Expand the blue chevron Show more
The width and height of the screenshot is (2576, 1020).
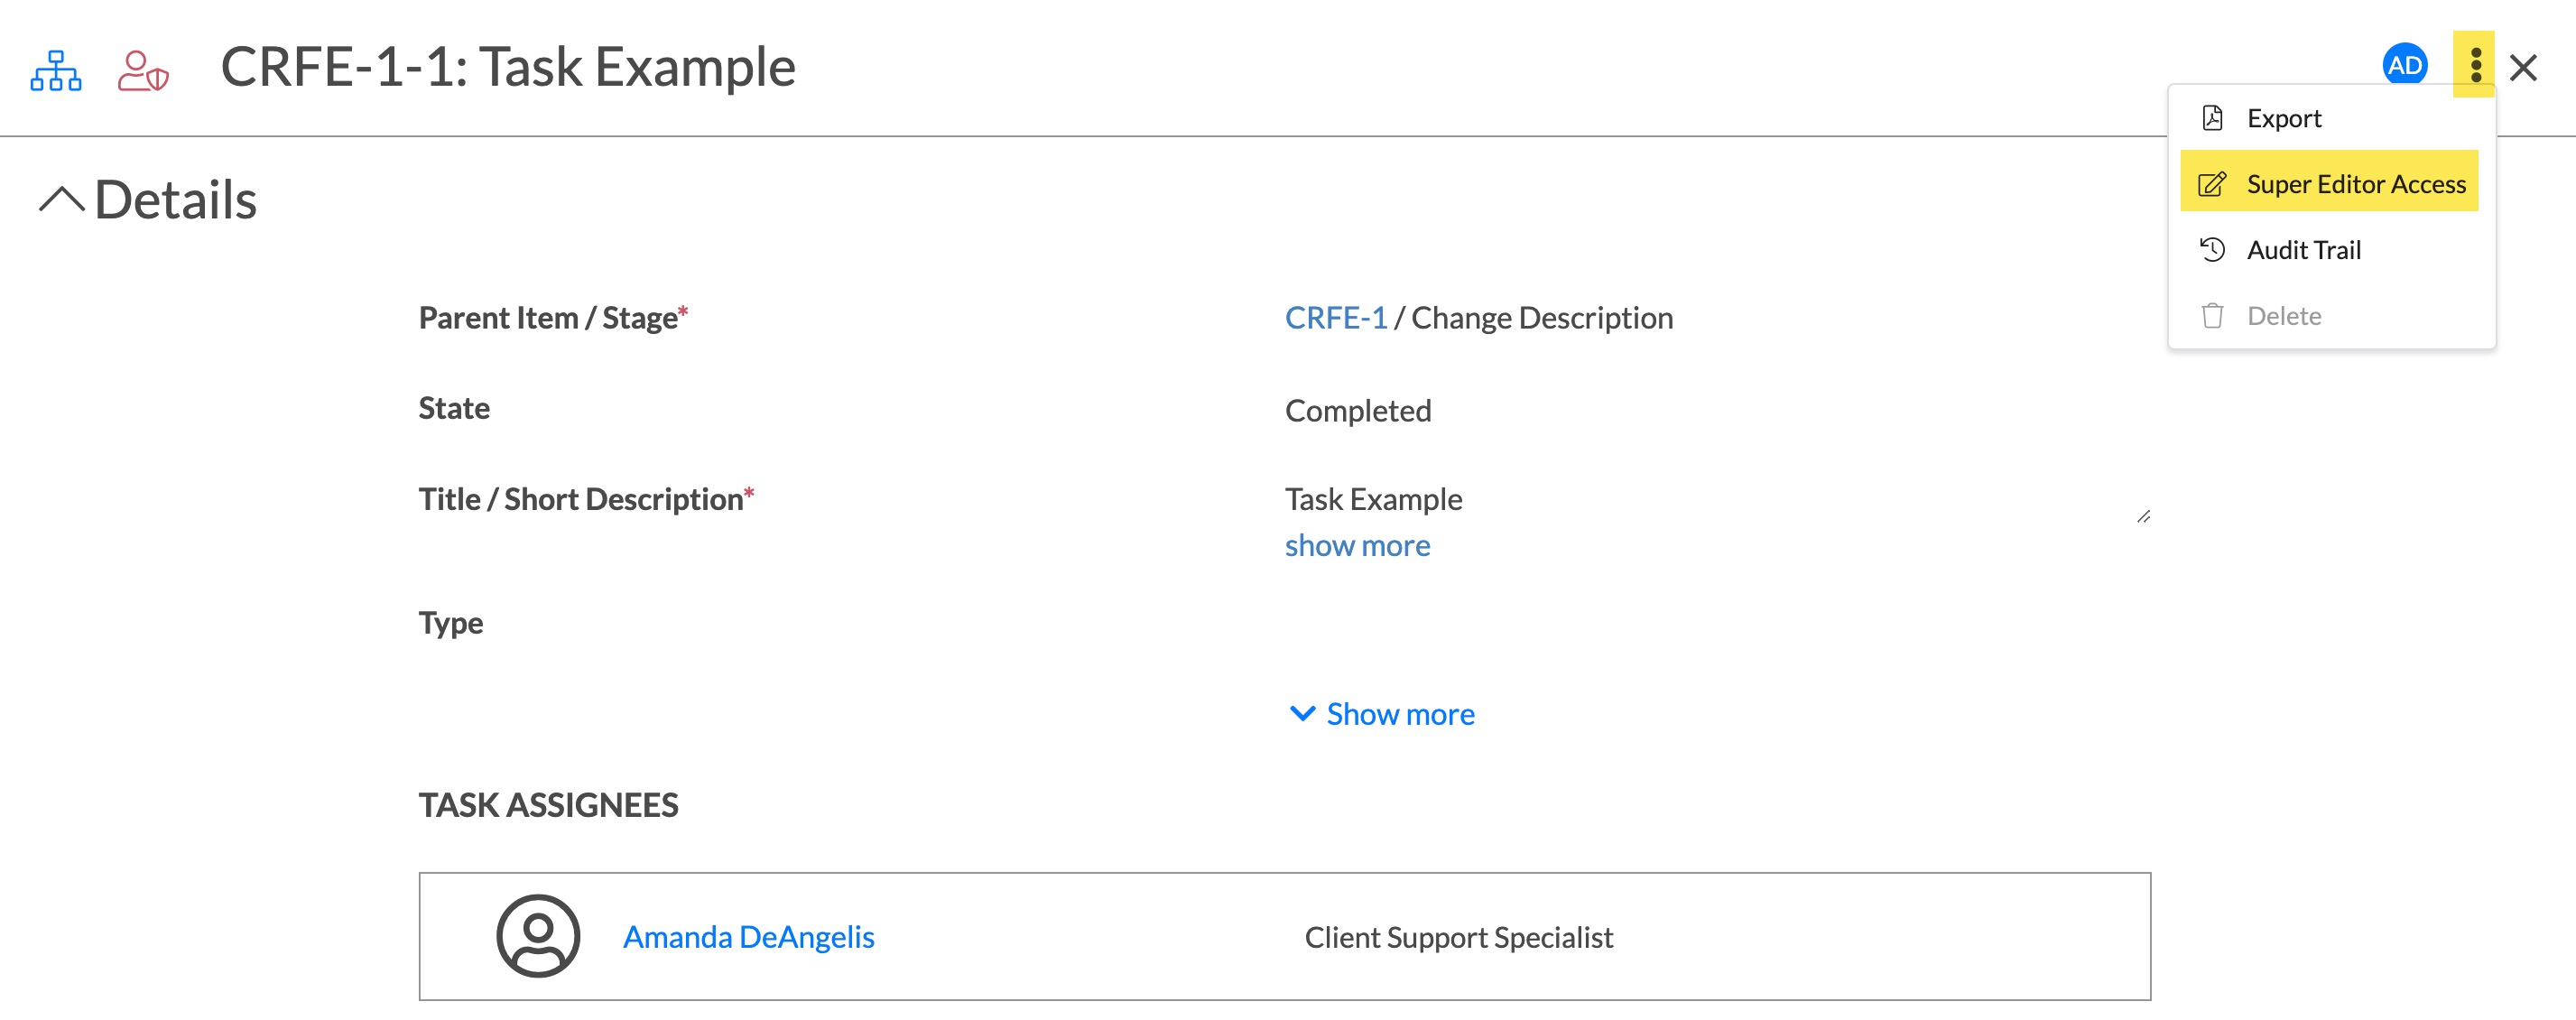(1381, 714)
